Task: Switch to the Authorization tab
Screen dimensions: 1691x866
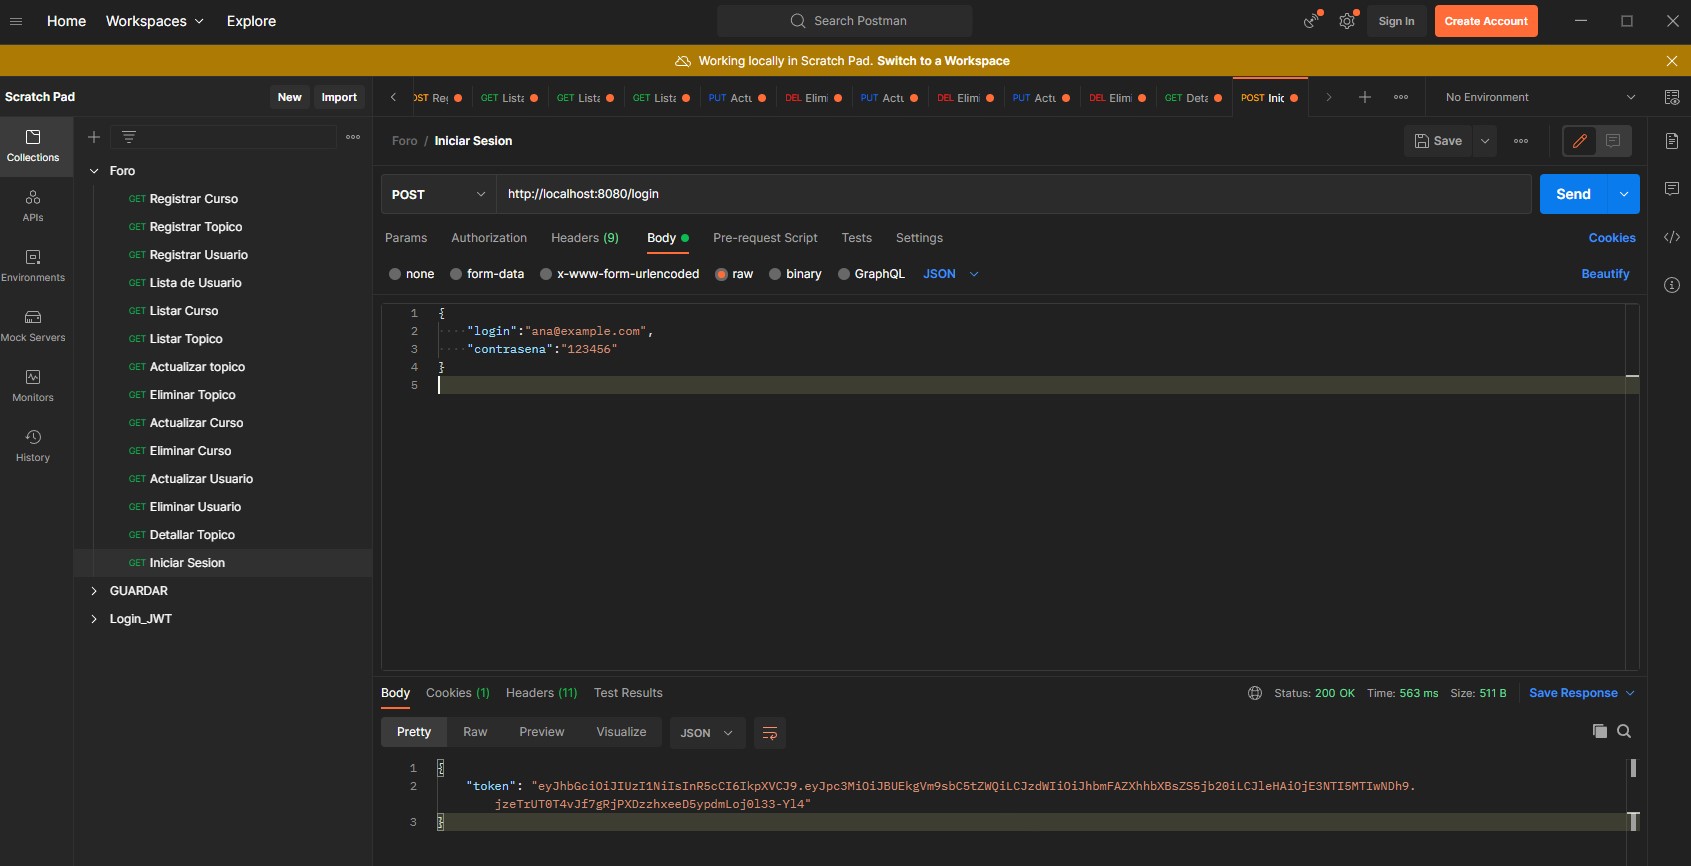Action: 489,238
